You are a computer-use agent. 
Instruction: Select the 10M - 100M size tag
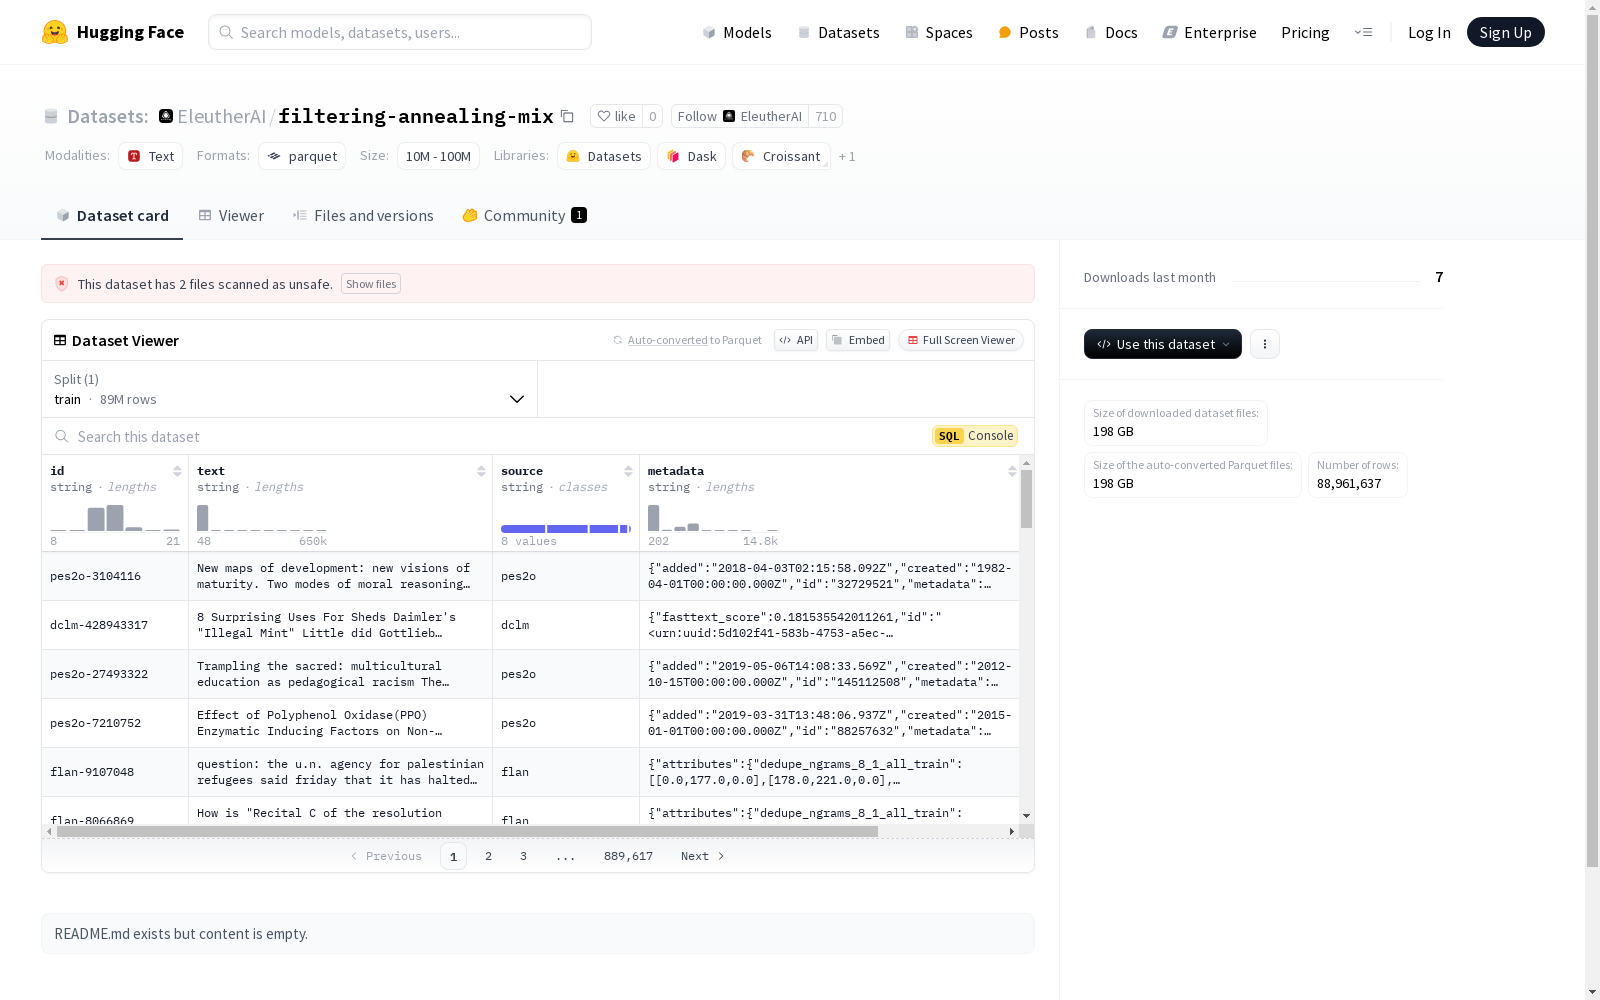point(438,156)
